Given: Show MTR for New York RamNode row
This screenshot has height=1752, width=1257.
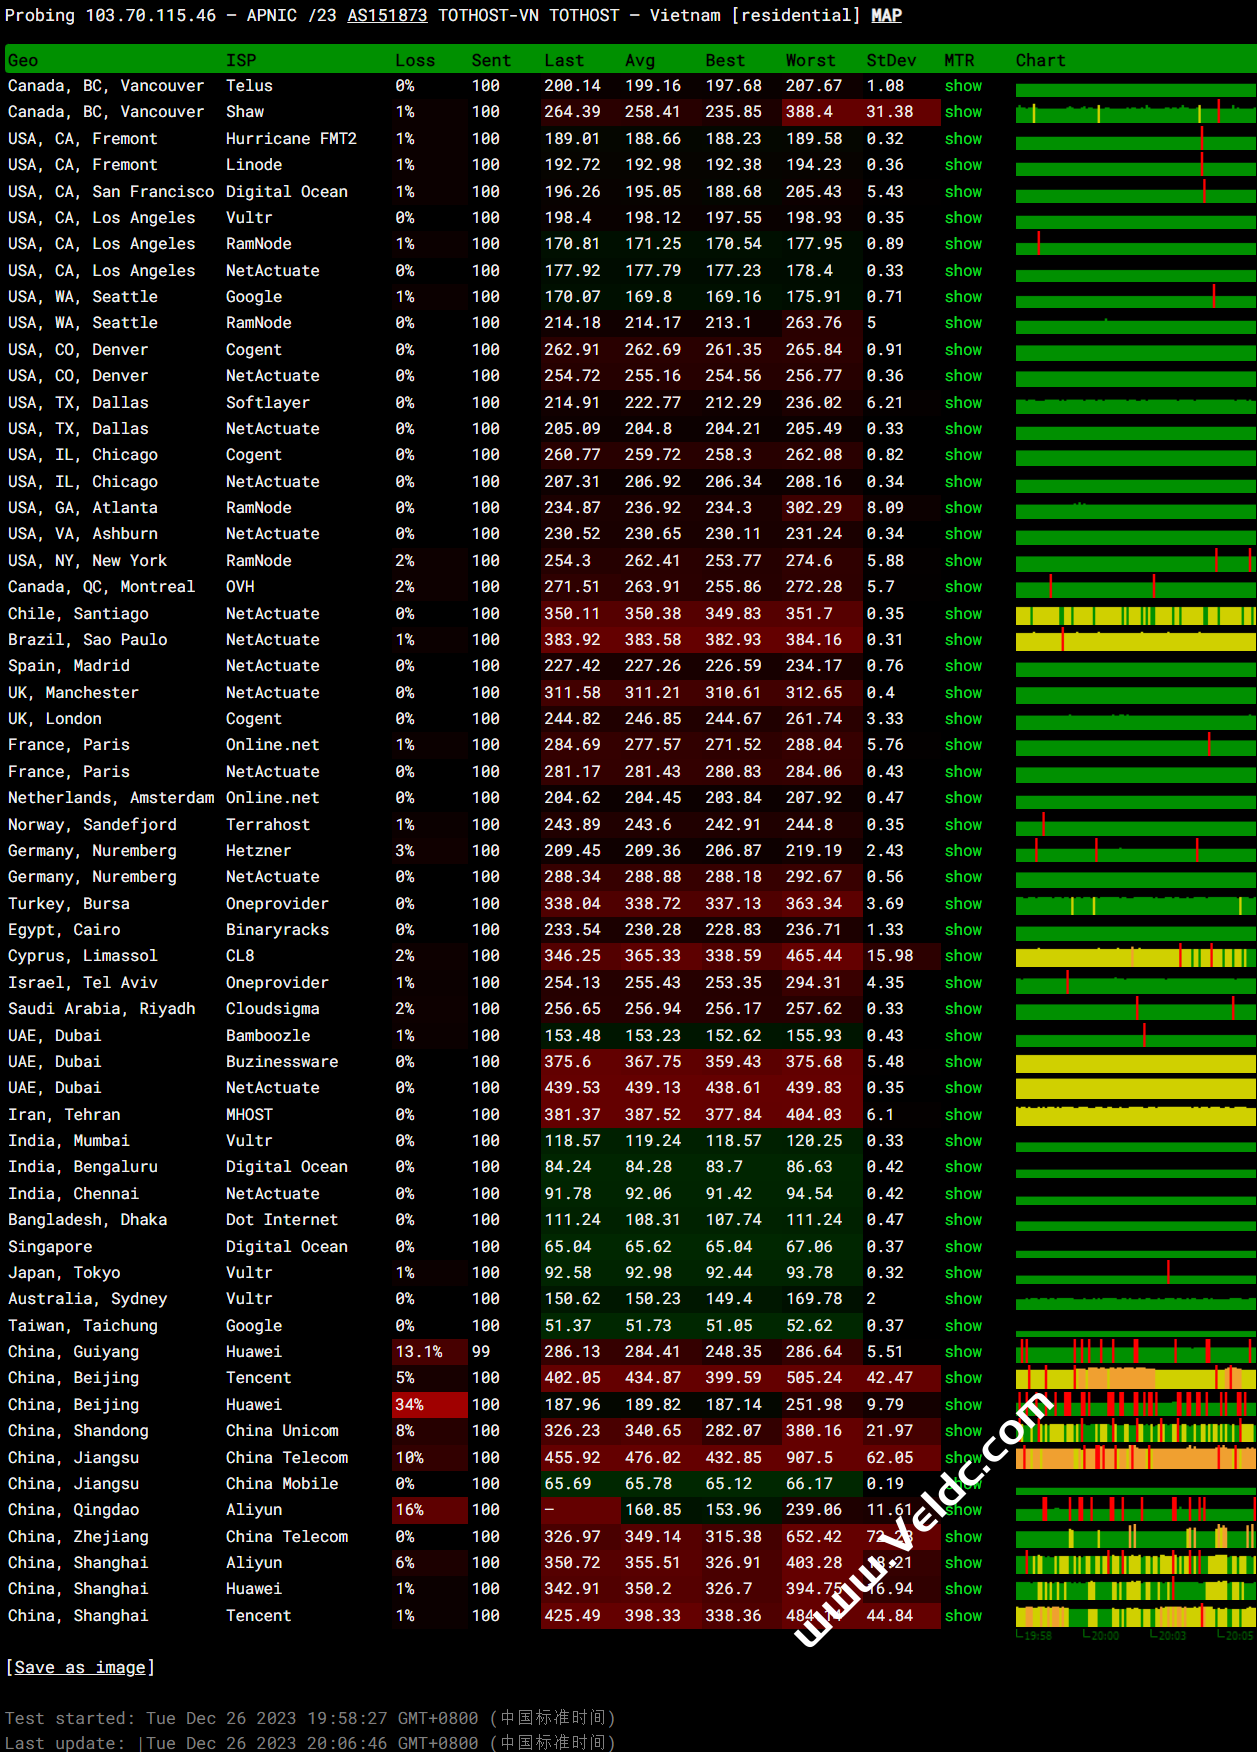Looking at the screenshot, I should tap(963, 561).
